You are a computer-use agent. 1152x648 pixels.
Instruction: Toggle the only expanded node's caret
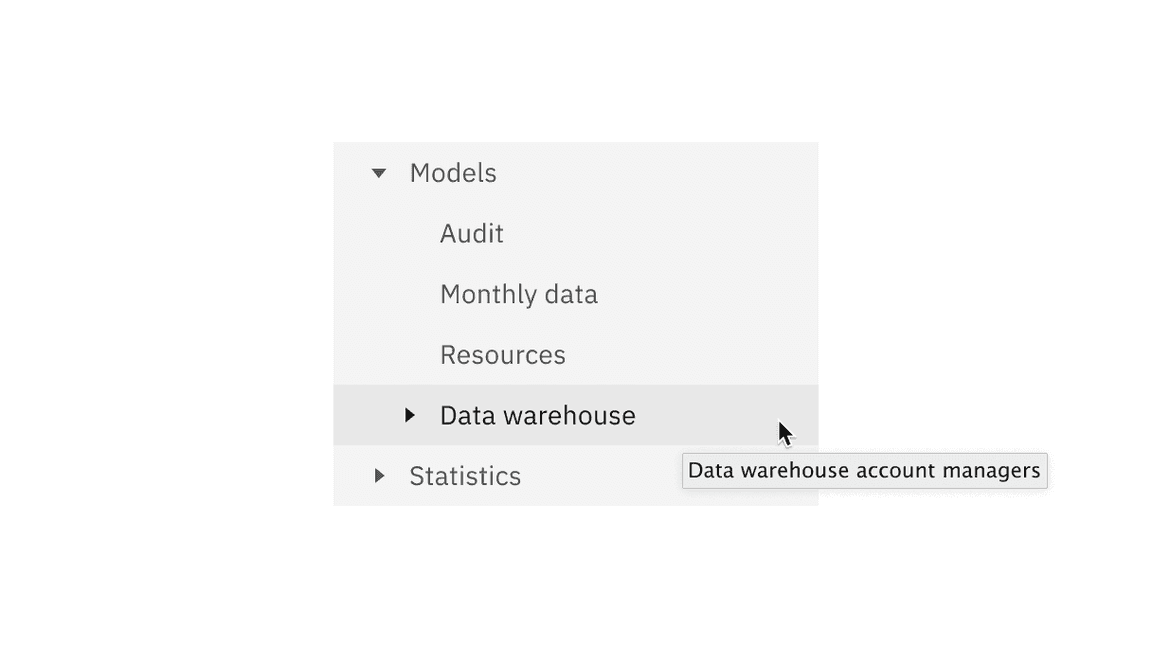coord(379,173)
